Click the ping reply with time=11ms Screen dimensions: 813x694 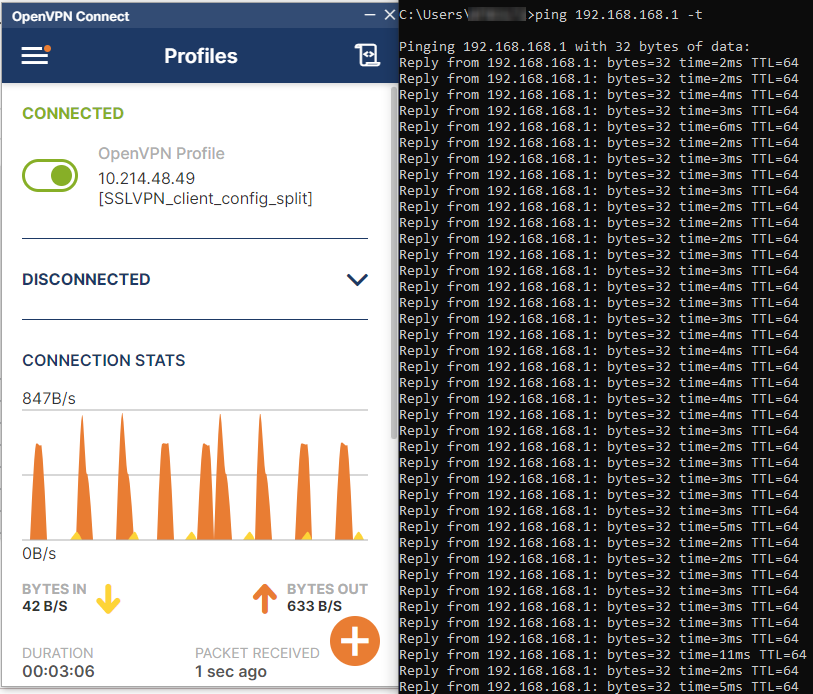tap(602, 655)
